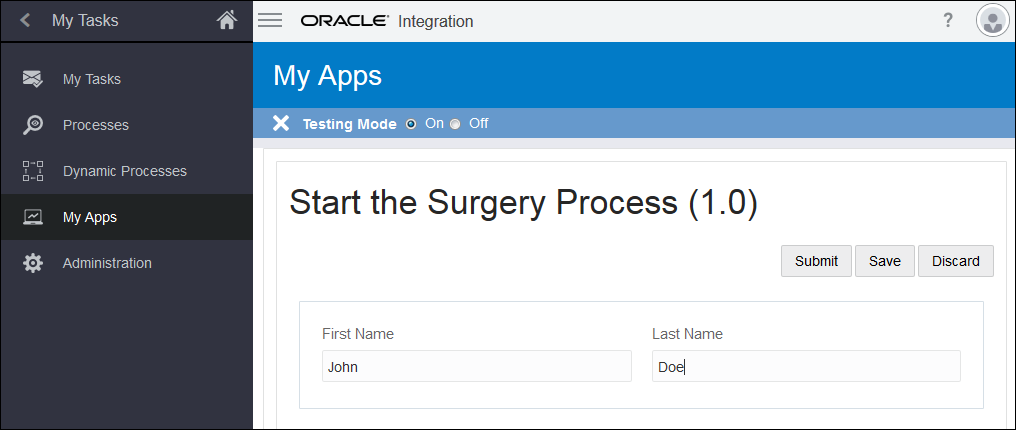Click the Dynamic Processes icon
1016x430 pixels.
click(x=33, y=171)
